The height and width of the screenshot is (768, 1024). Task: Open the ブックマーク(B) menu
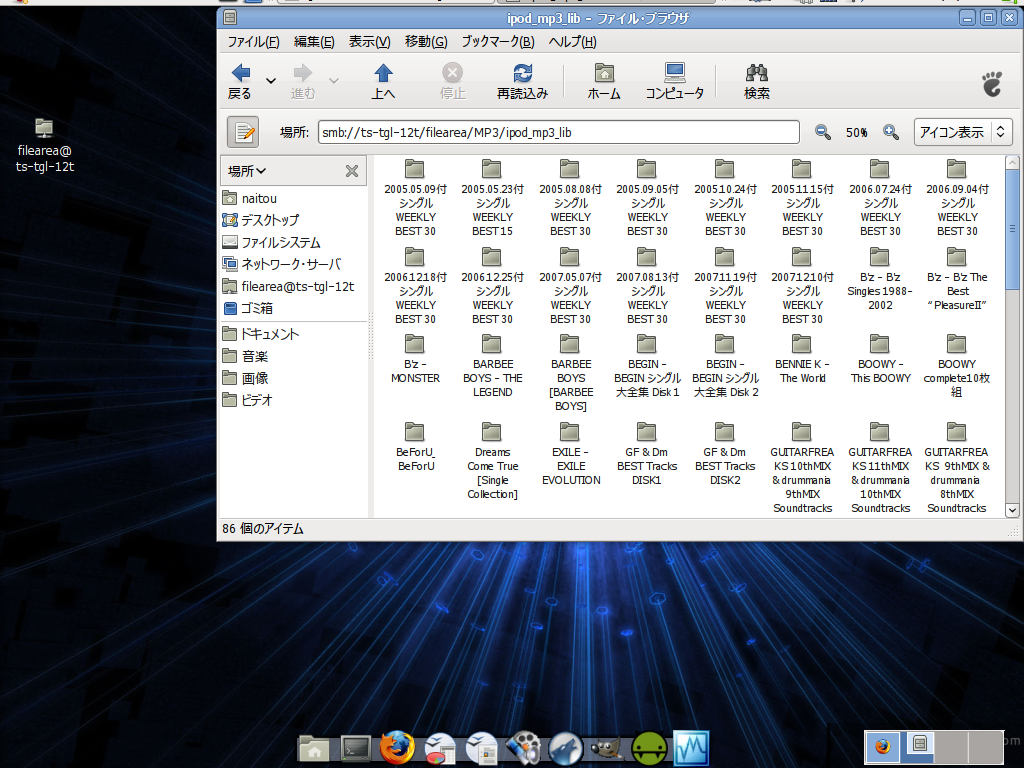(498, 42)
